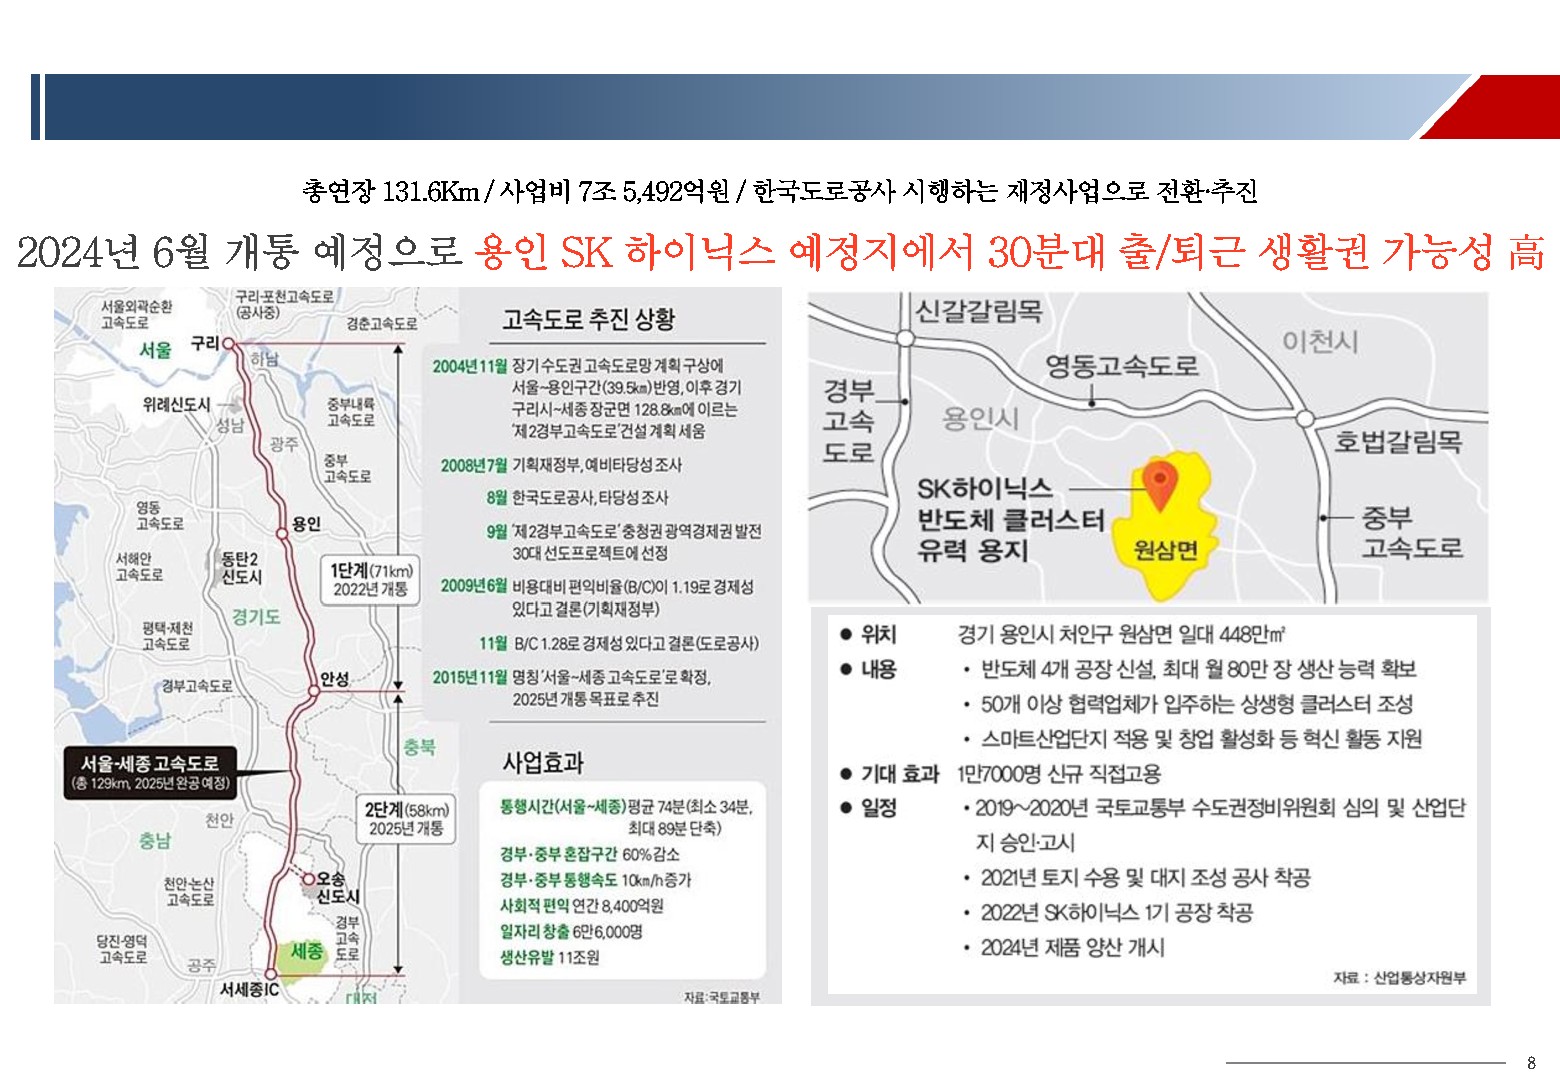The image size is (1560, 1080).
Task: Select the 서울 label on the route map
Action: point(155,349)
